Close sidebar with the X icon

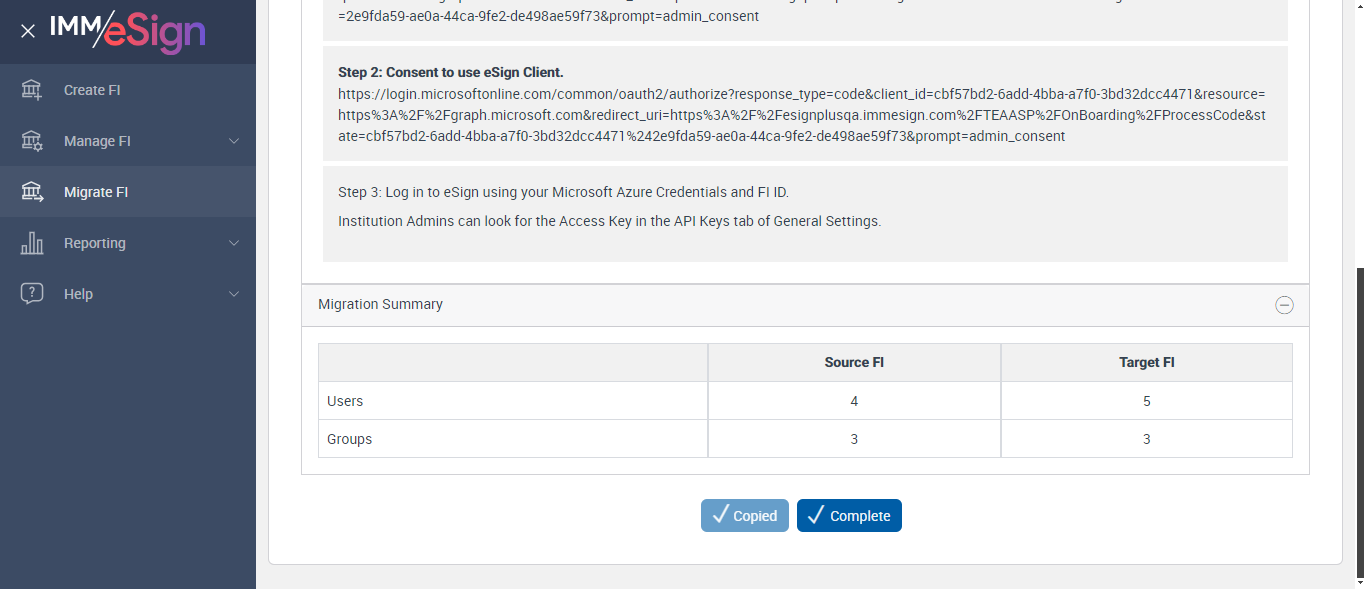pyautogui.click(x=28, y=31)
